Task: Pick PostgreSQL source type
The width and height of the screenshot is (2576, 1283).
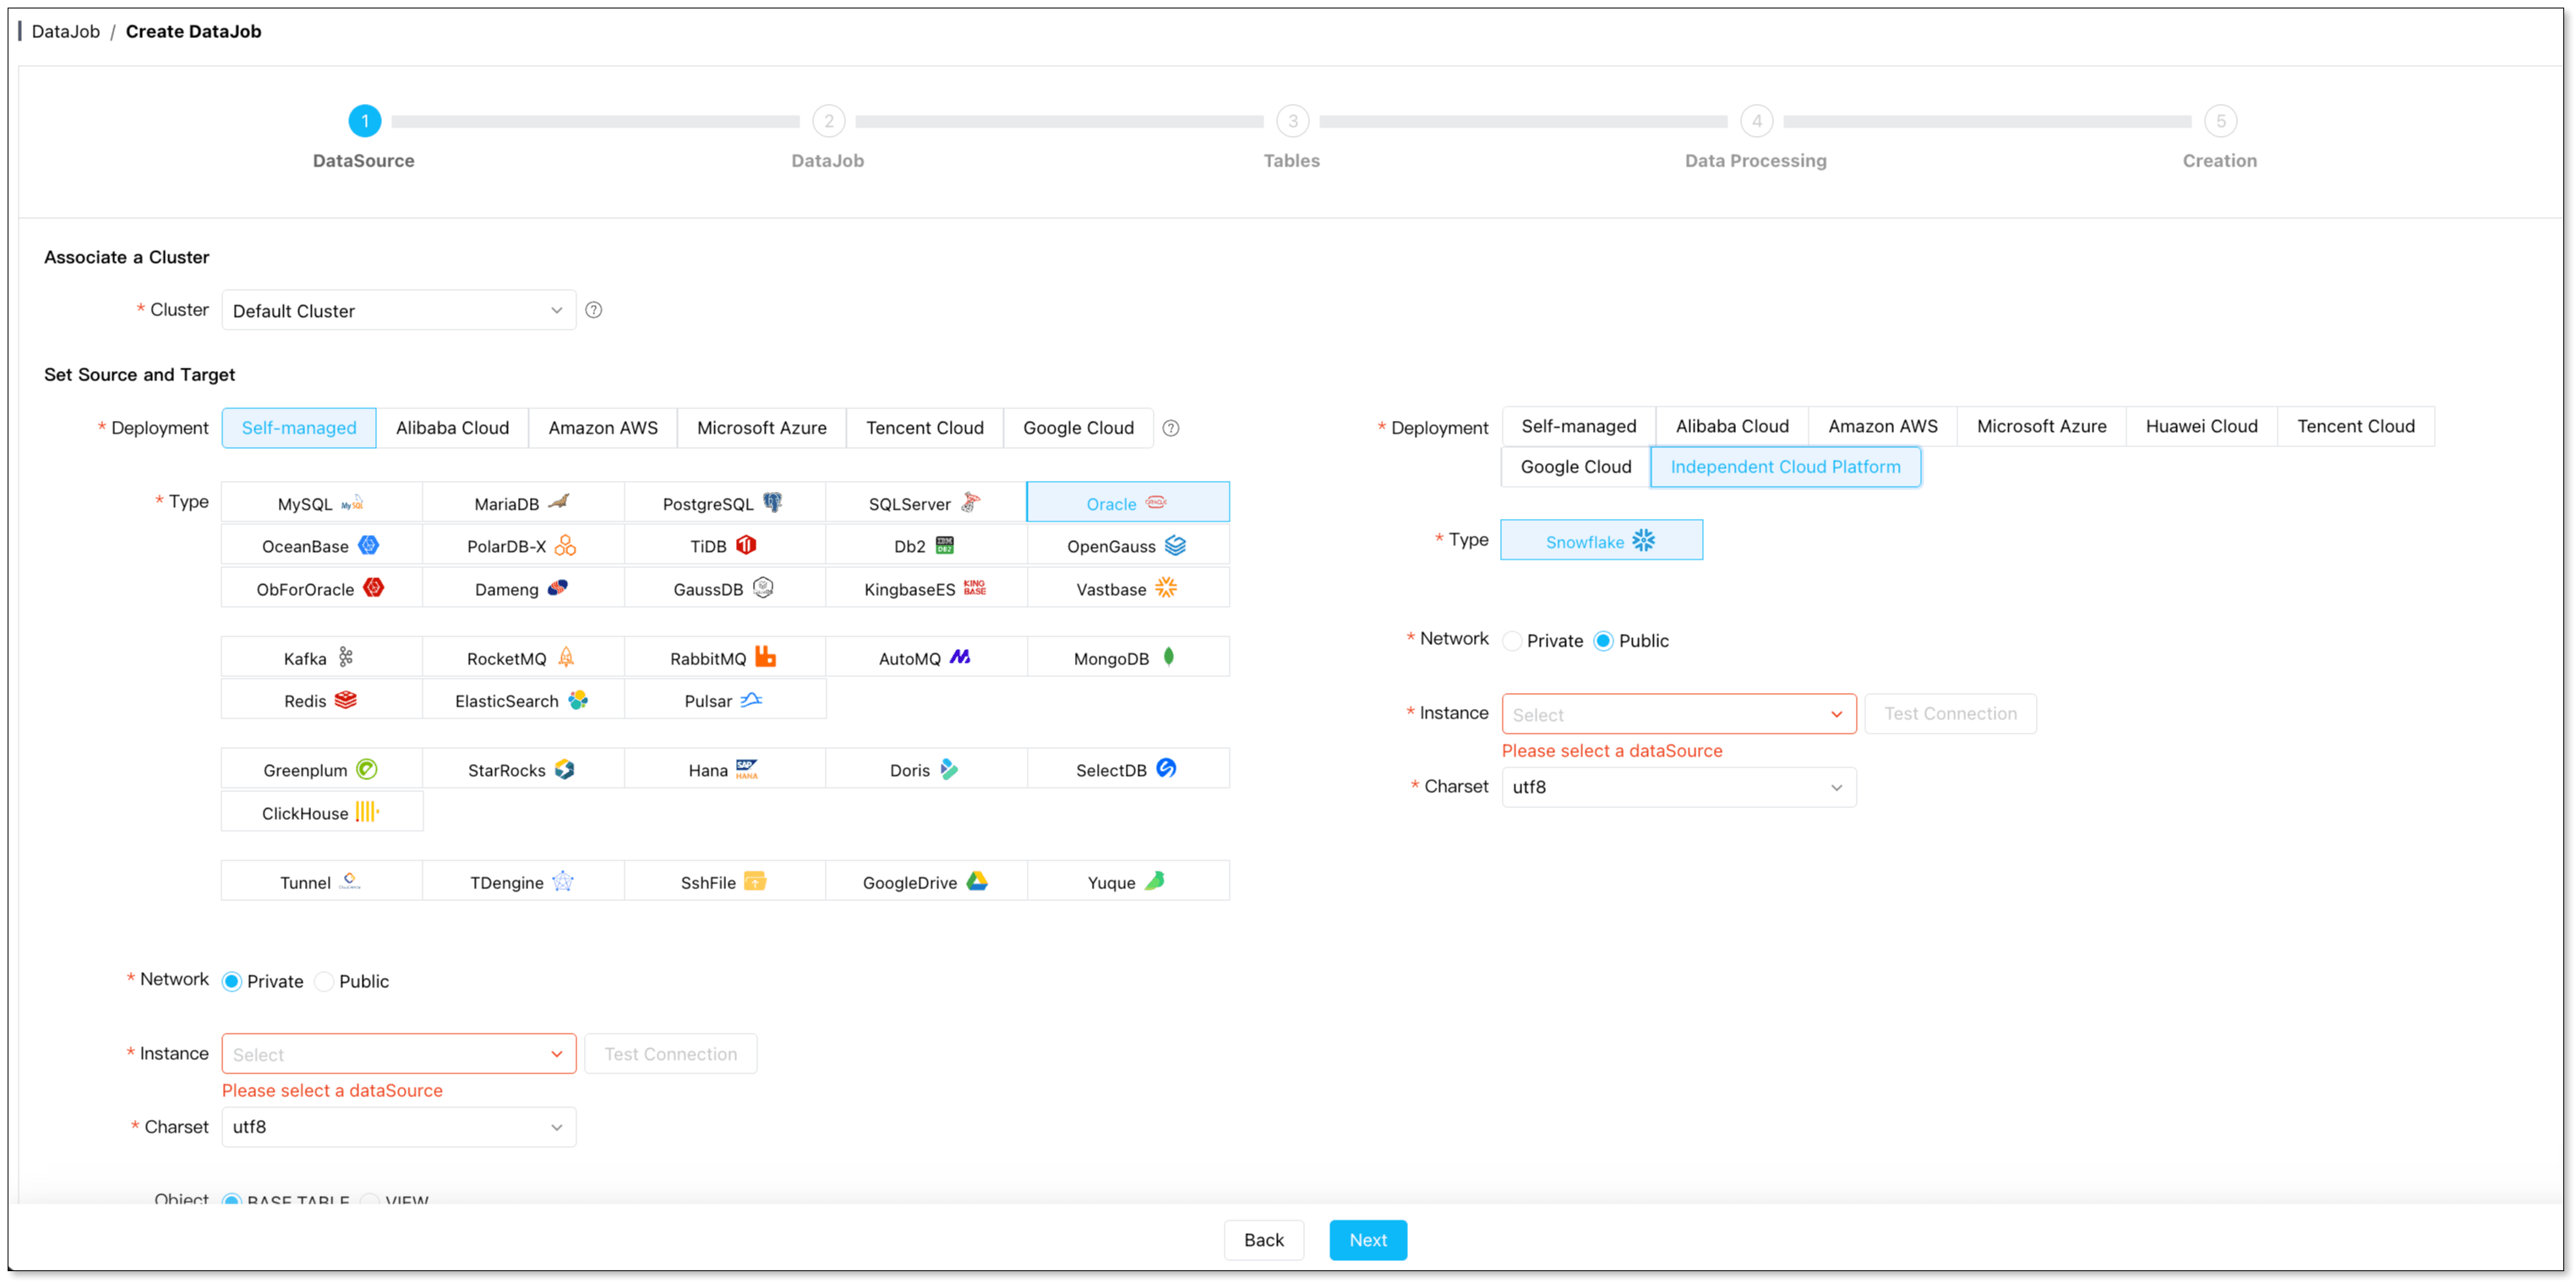Action: tap(724, 503)
